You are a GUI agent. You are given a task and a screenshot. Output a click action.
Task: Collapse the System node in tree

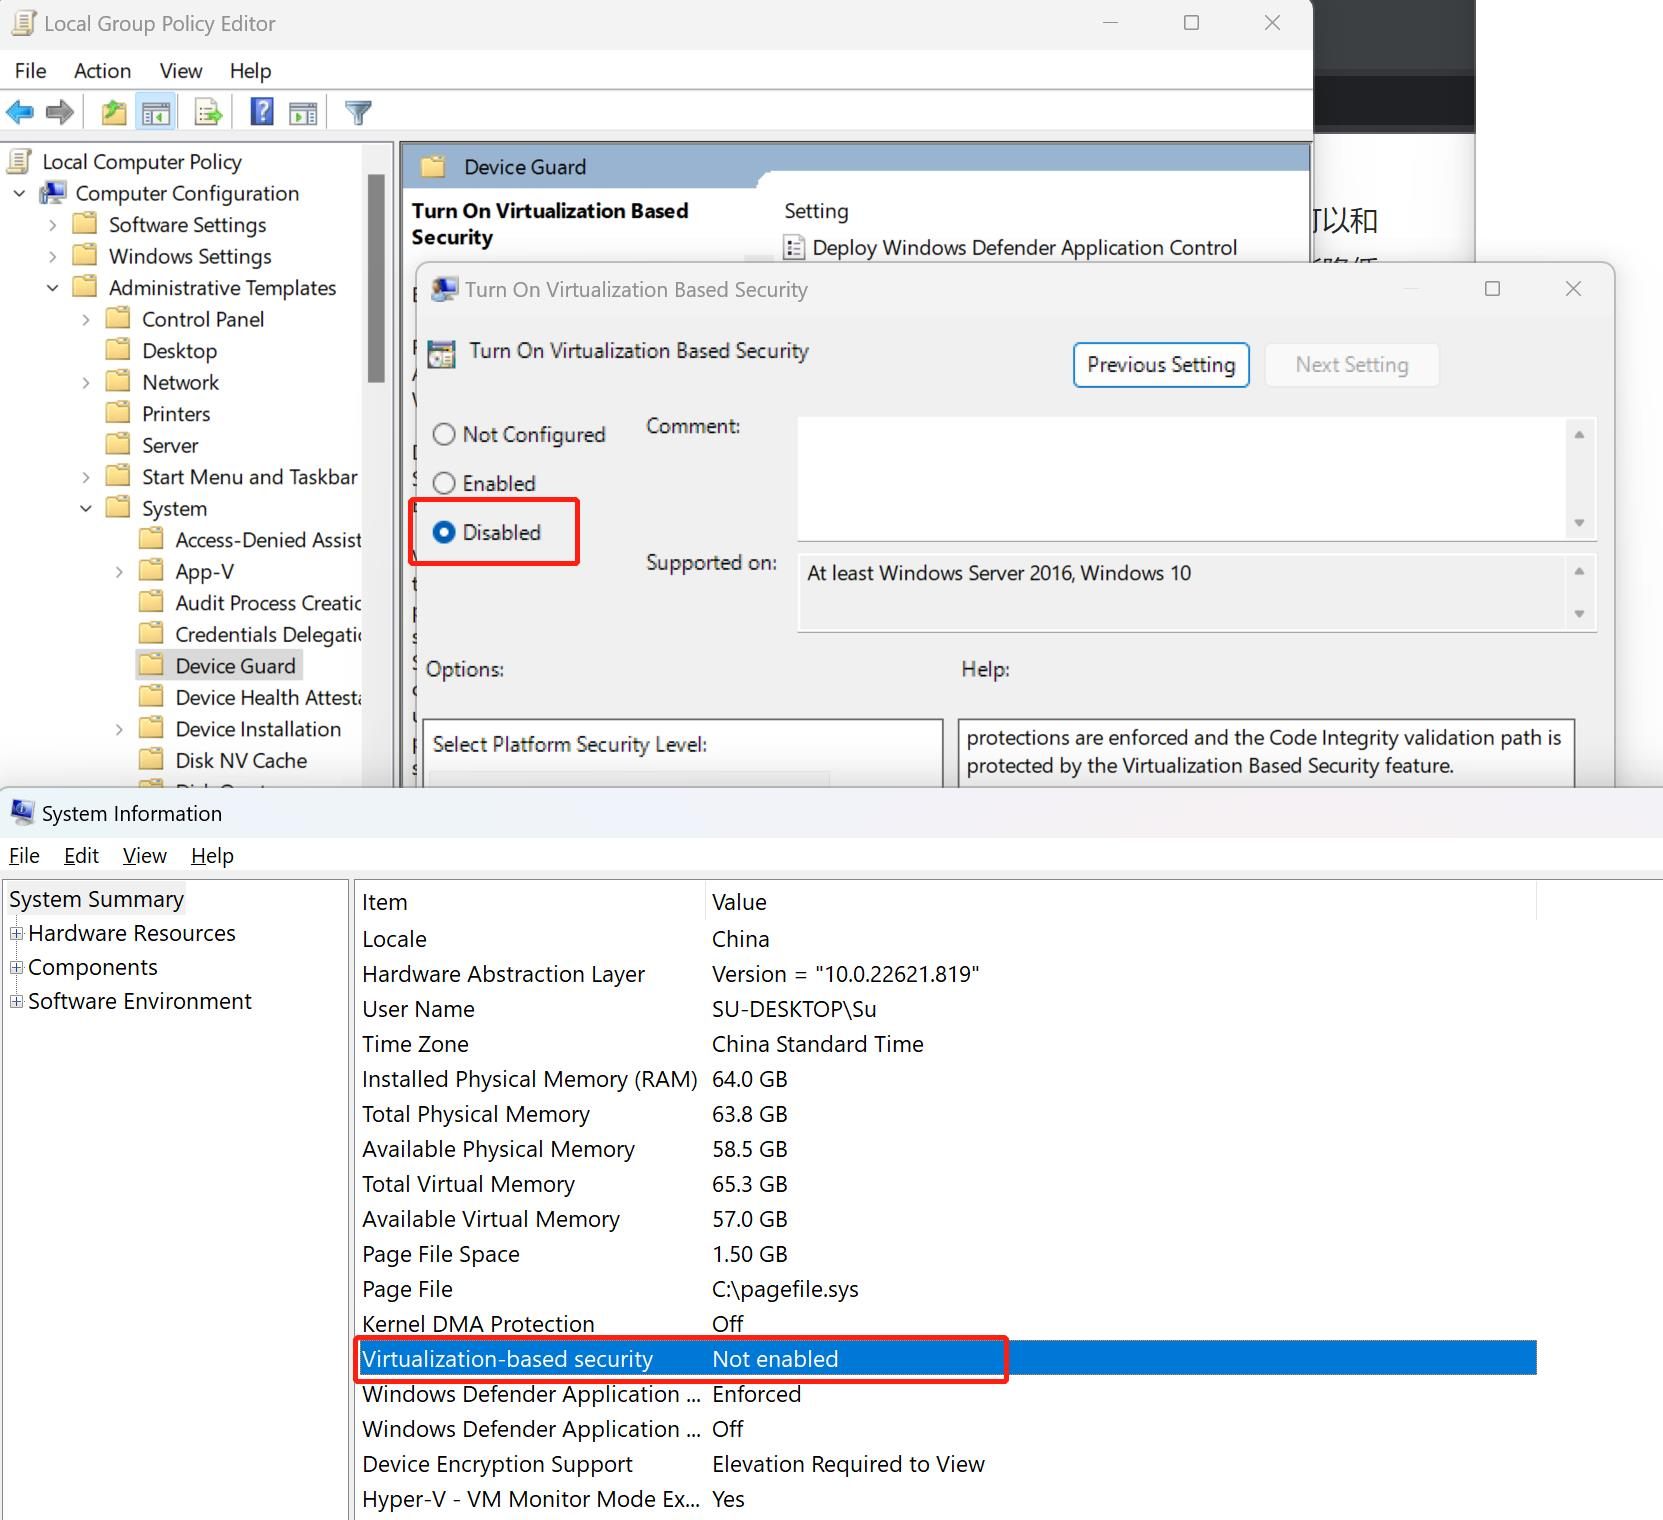pos(86,508)
